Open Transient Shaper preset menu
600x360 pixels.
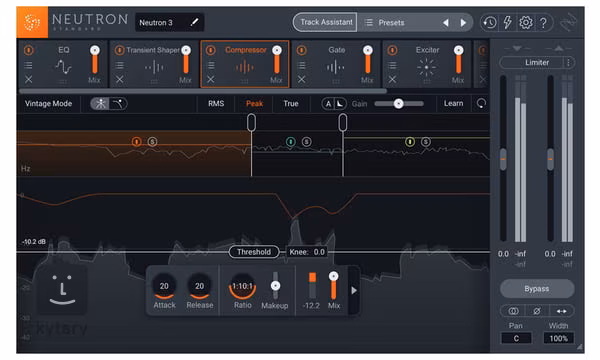coord(120,65)
